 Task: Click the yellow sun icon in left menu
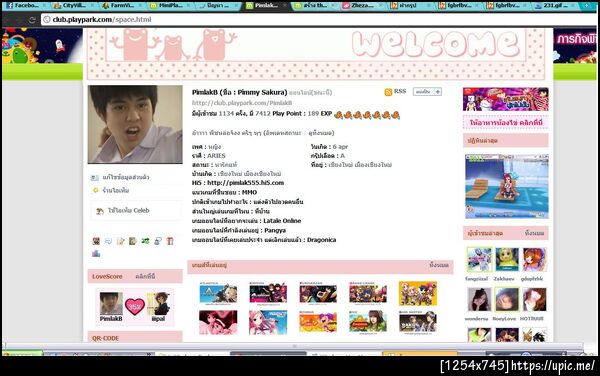(x=96, y=190)
